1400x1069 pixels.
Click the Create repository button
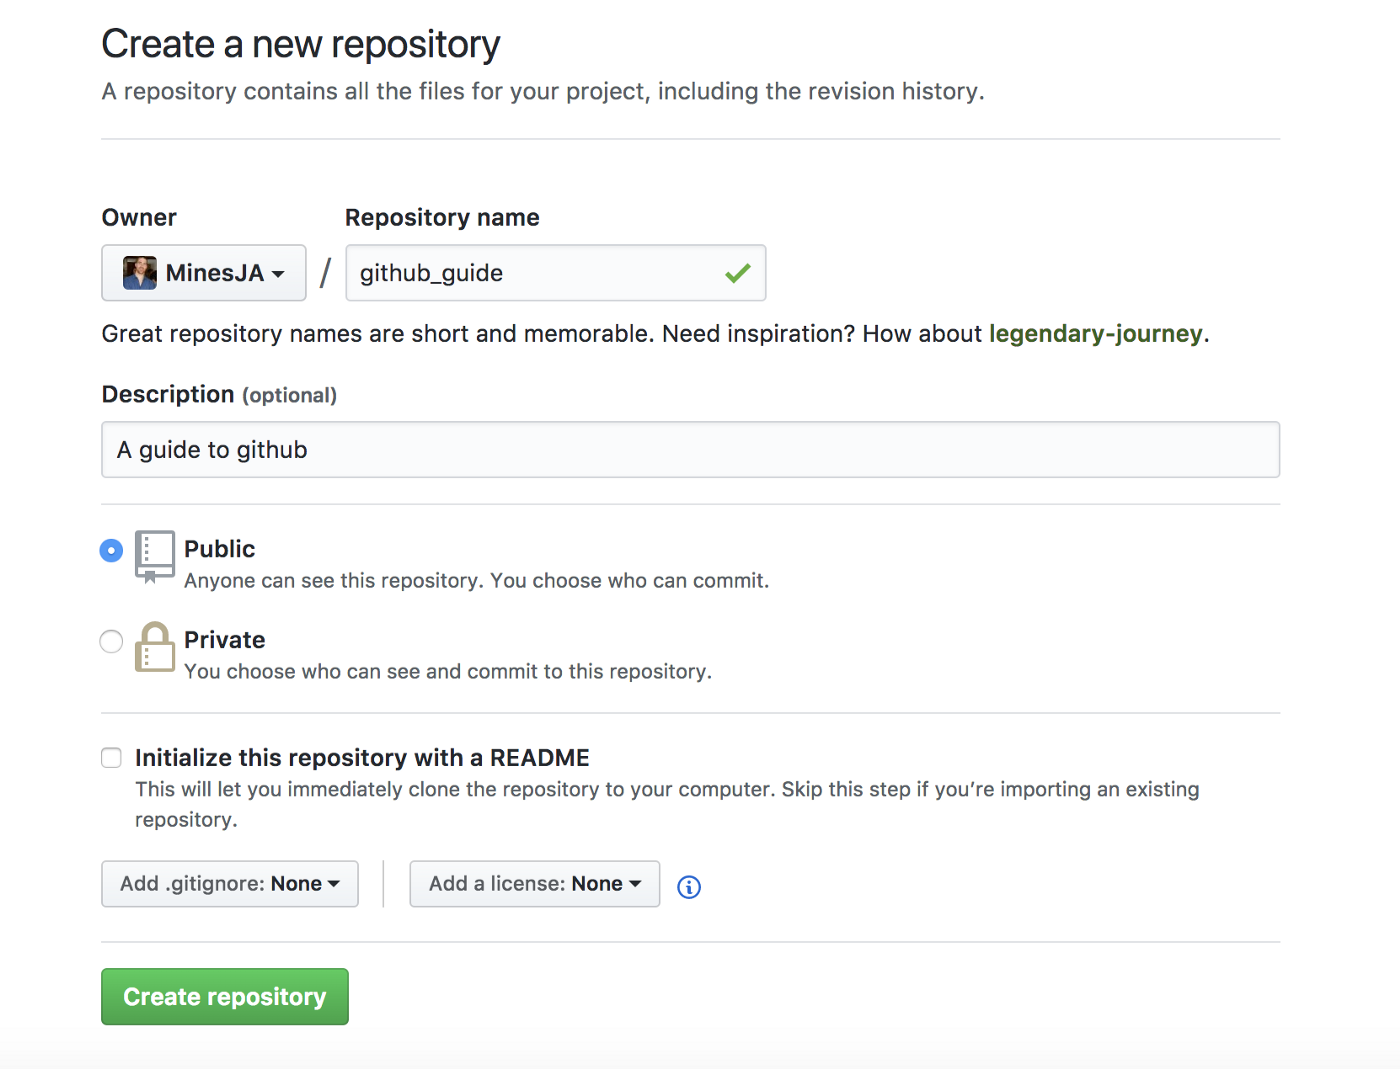[x=225, y=997]
